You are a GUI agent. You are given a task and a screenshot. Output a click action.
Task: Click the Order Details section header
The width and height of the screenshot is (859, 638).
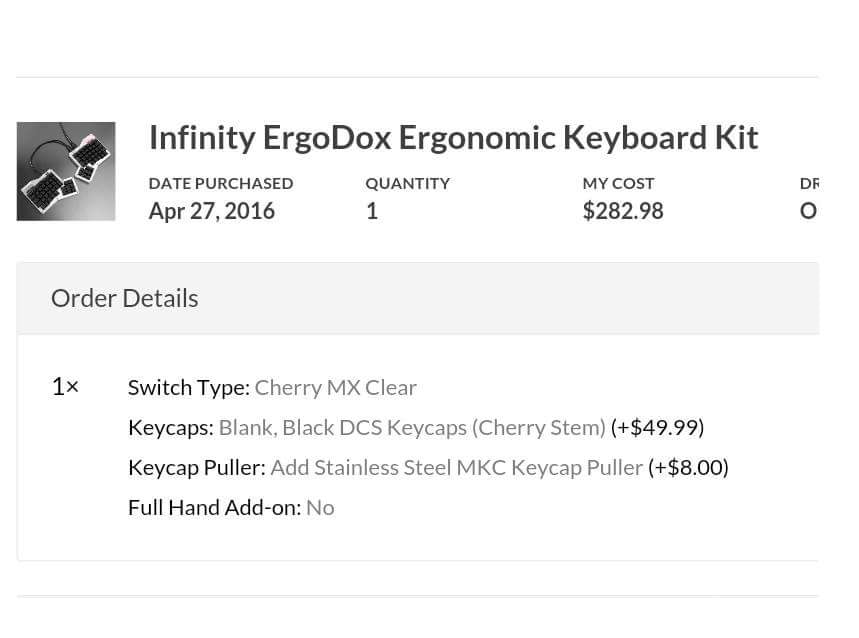[x=125, y=298]
